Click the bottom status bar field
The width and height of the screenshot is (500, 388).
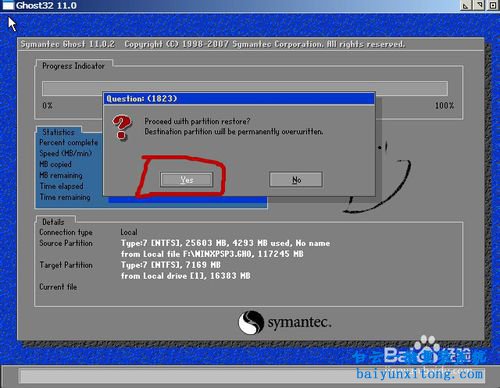(x=252, y=376)
